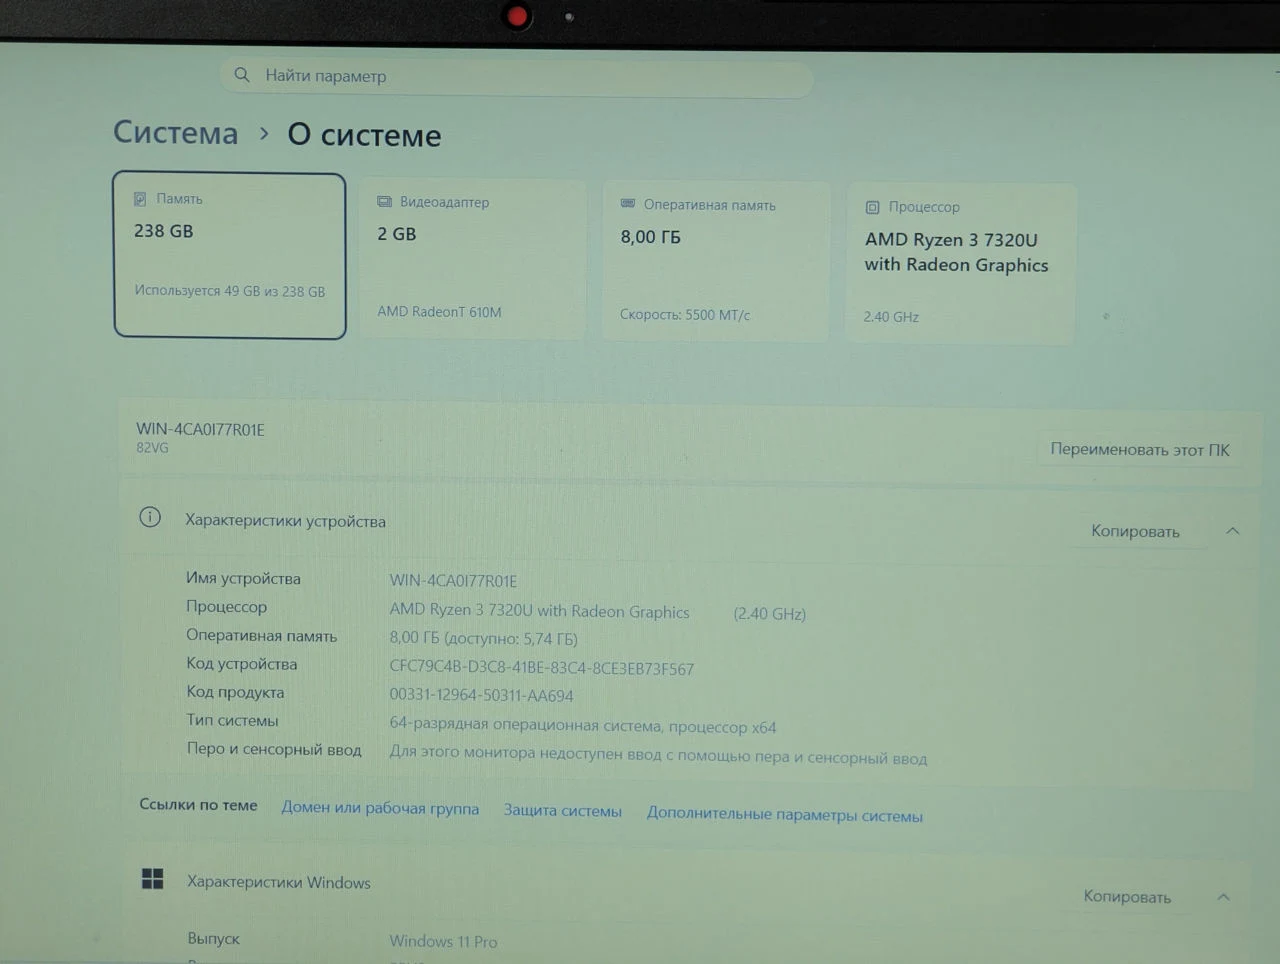Click the AMD RadeonT 610M text
The height and width of the screenshot is (964, 1280).
click(439, 312)
